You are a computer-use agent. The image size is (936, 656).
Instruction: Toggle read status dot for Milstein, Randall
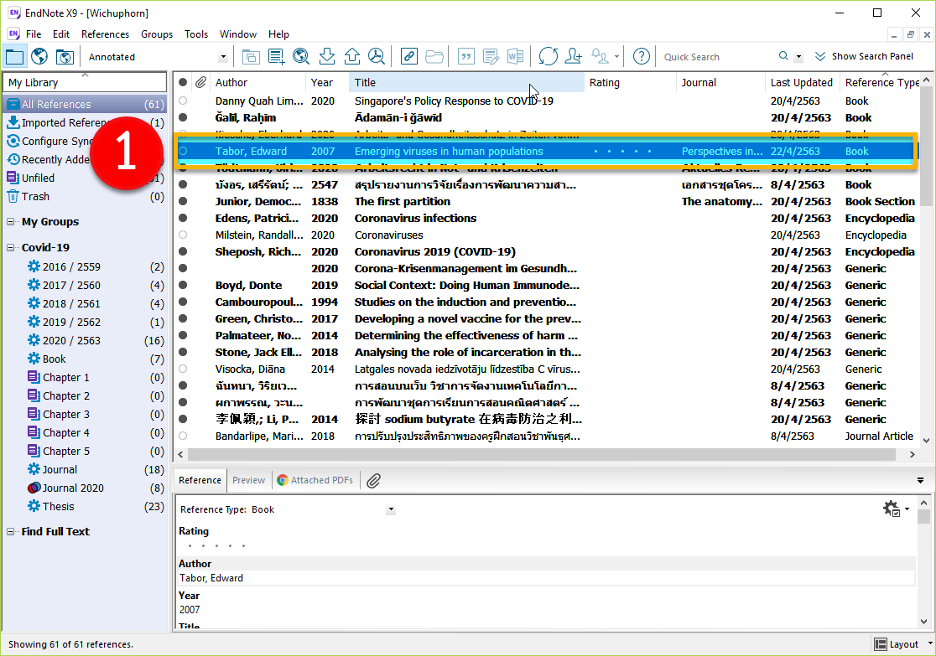pyautogui.click(x=183, y=235)
